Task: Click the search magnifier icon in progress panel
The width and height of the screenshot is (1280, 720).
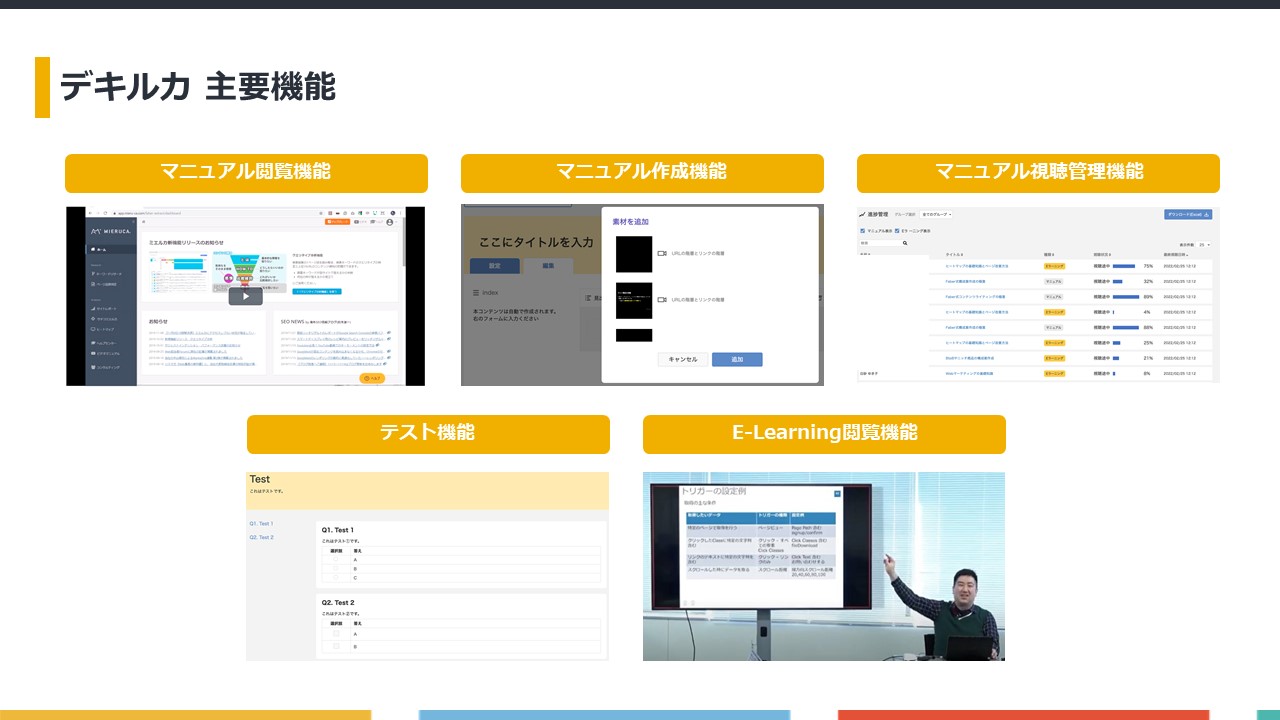Action: click(905, 243)
